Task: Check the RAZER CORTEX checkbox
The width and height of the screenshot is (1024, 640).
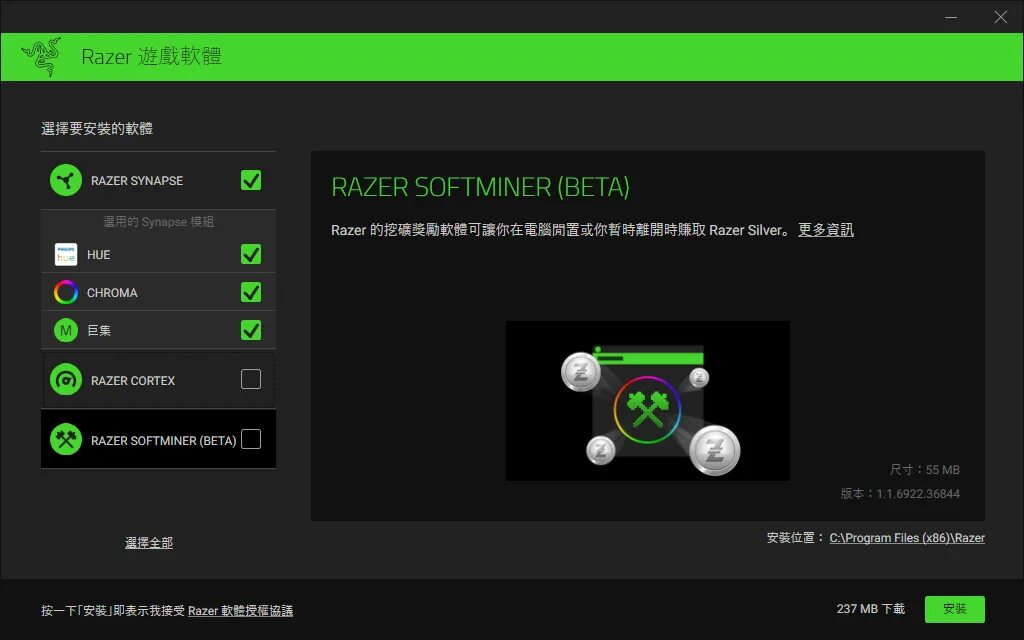Action: point(251,379)
